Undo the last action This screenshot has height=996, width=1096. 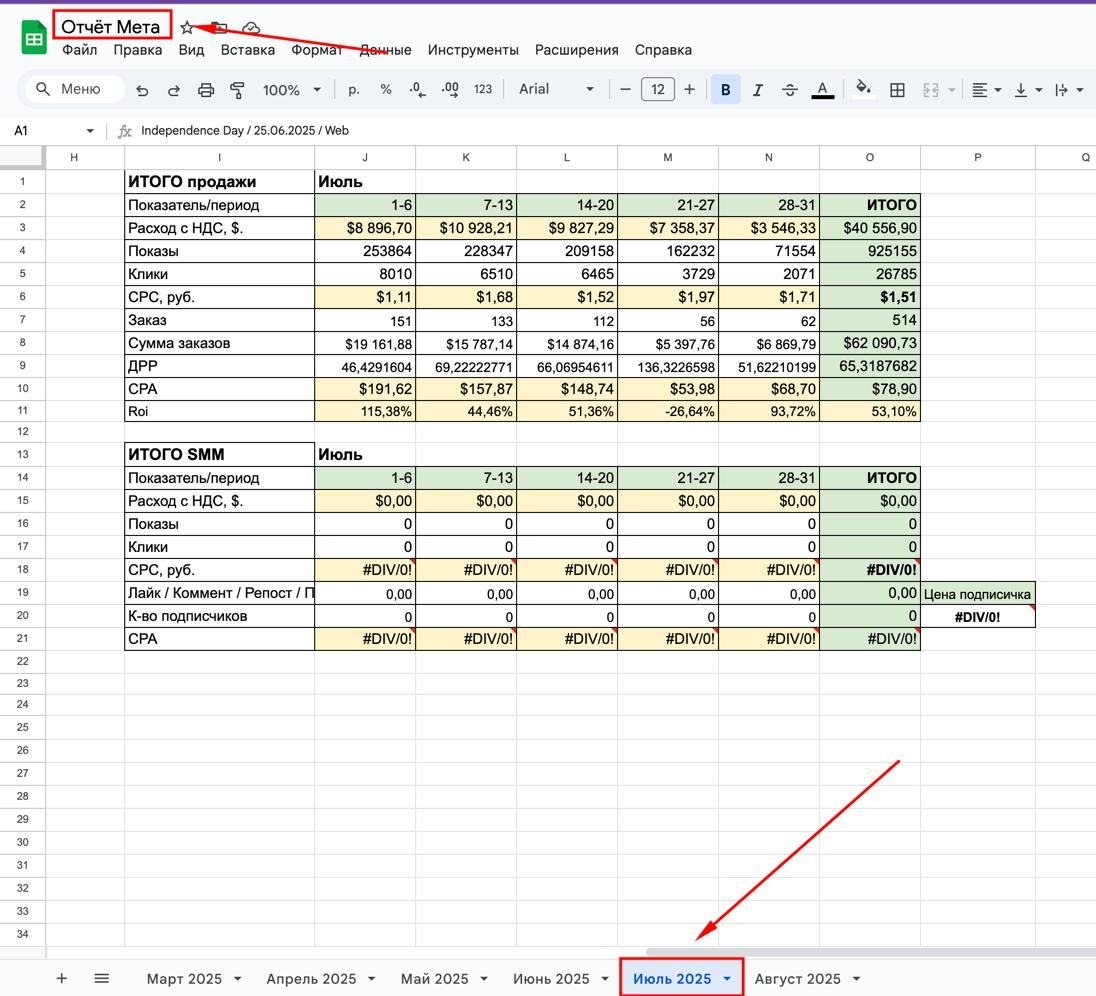click(x=143, y=89)
